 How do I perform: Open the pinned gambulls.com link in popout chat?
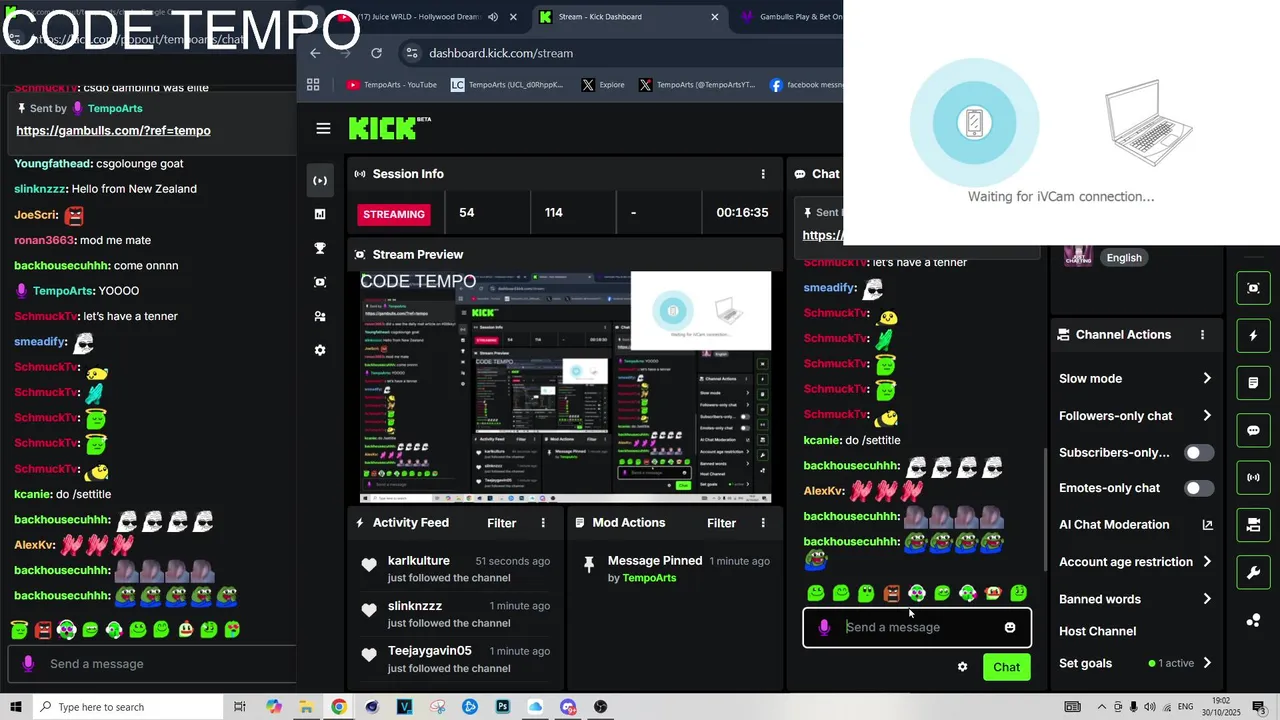click(113, 130)
